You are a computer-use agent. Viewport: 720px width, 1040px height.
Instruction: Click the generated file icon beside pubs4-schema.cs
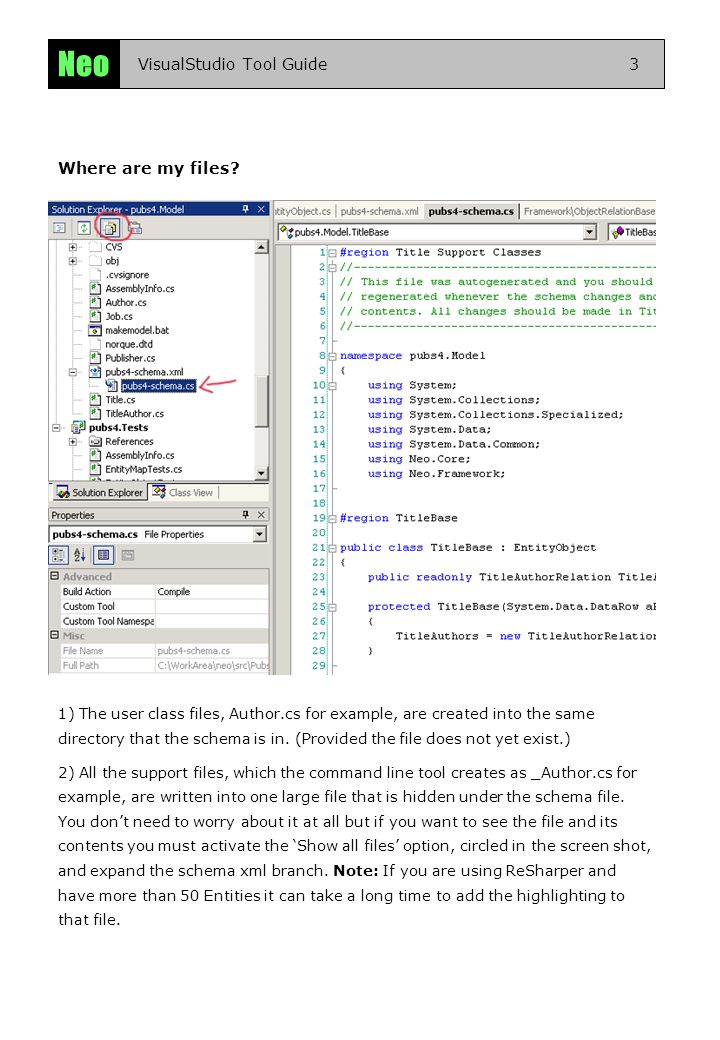111,386
